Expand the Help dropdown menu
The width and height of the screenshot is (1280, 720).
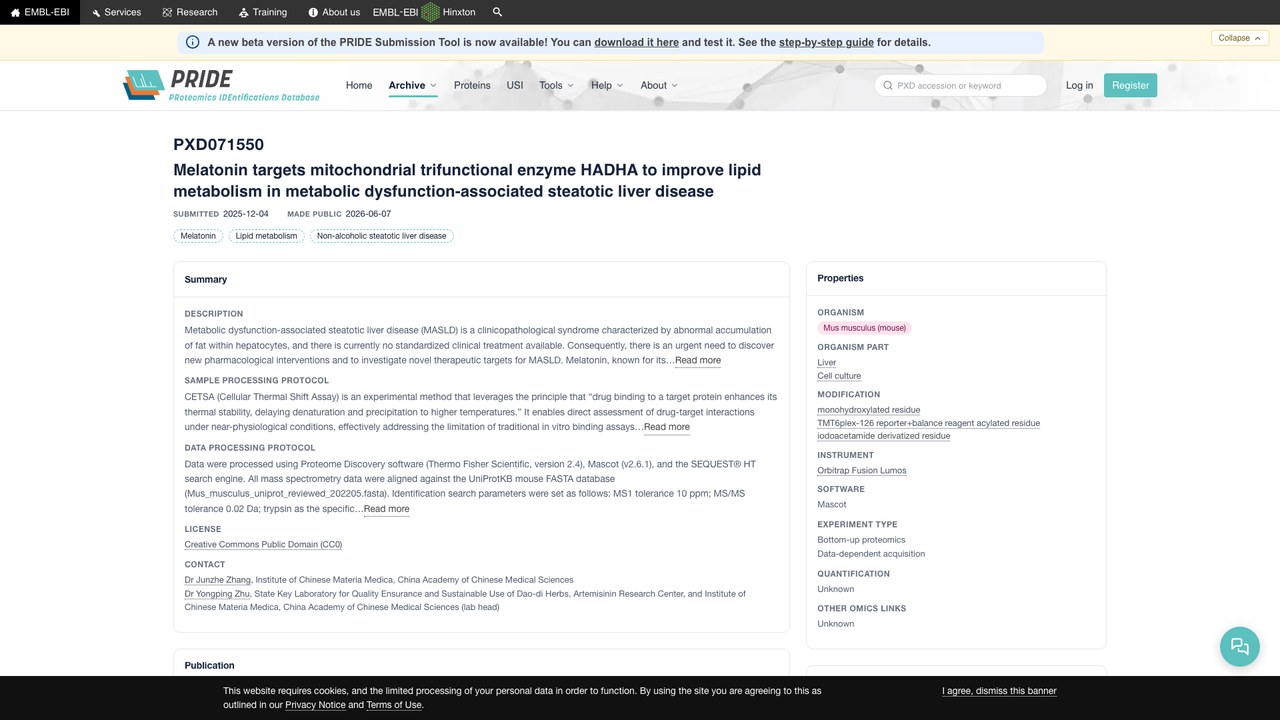607,85
